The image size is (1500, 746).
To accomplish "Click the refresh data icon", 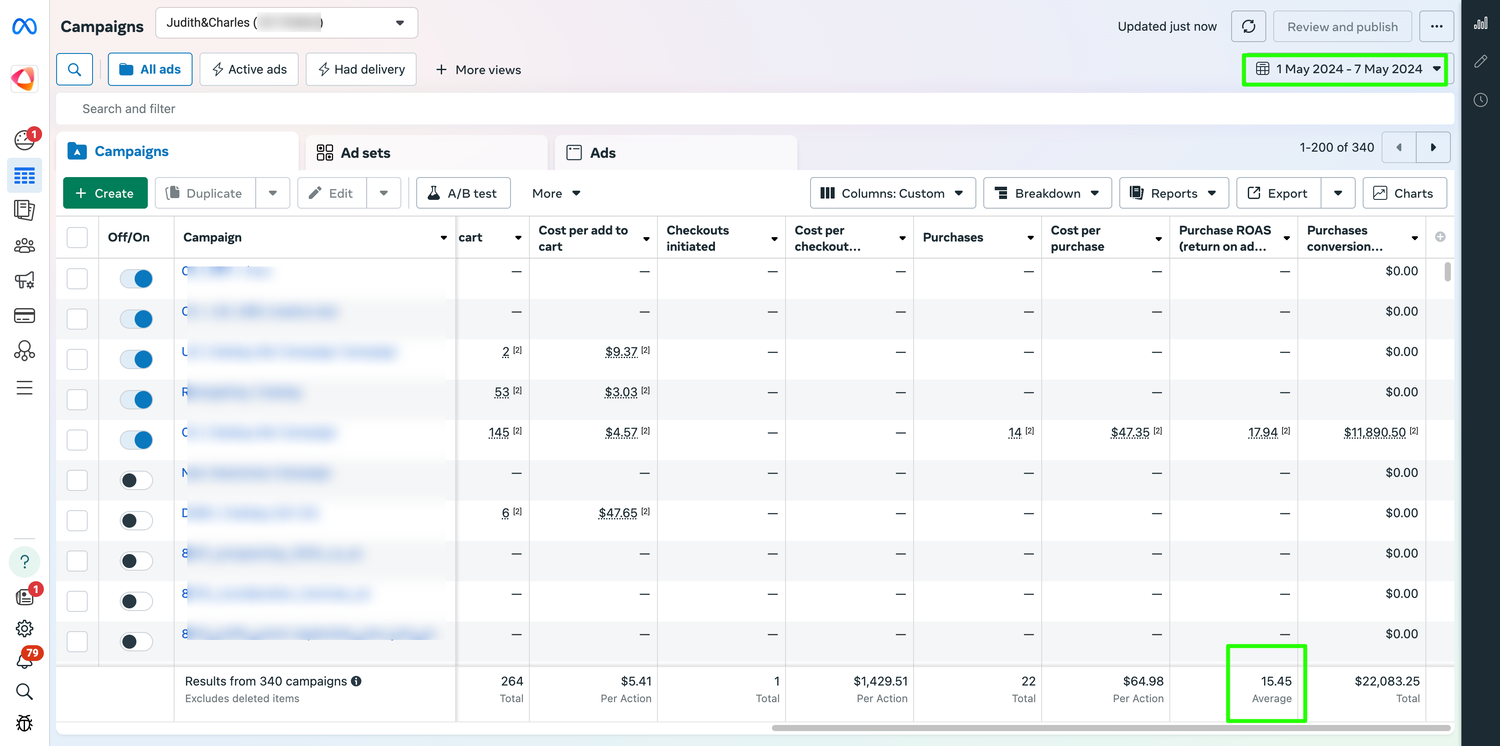I will (1249, 27).
